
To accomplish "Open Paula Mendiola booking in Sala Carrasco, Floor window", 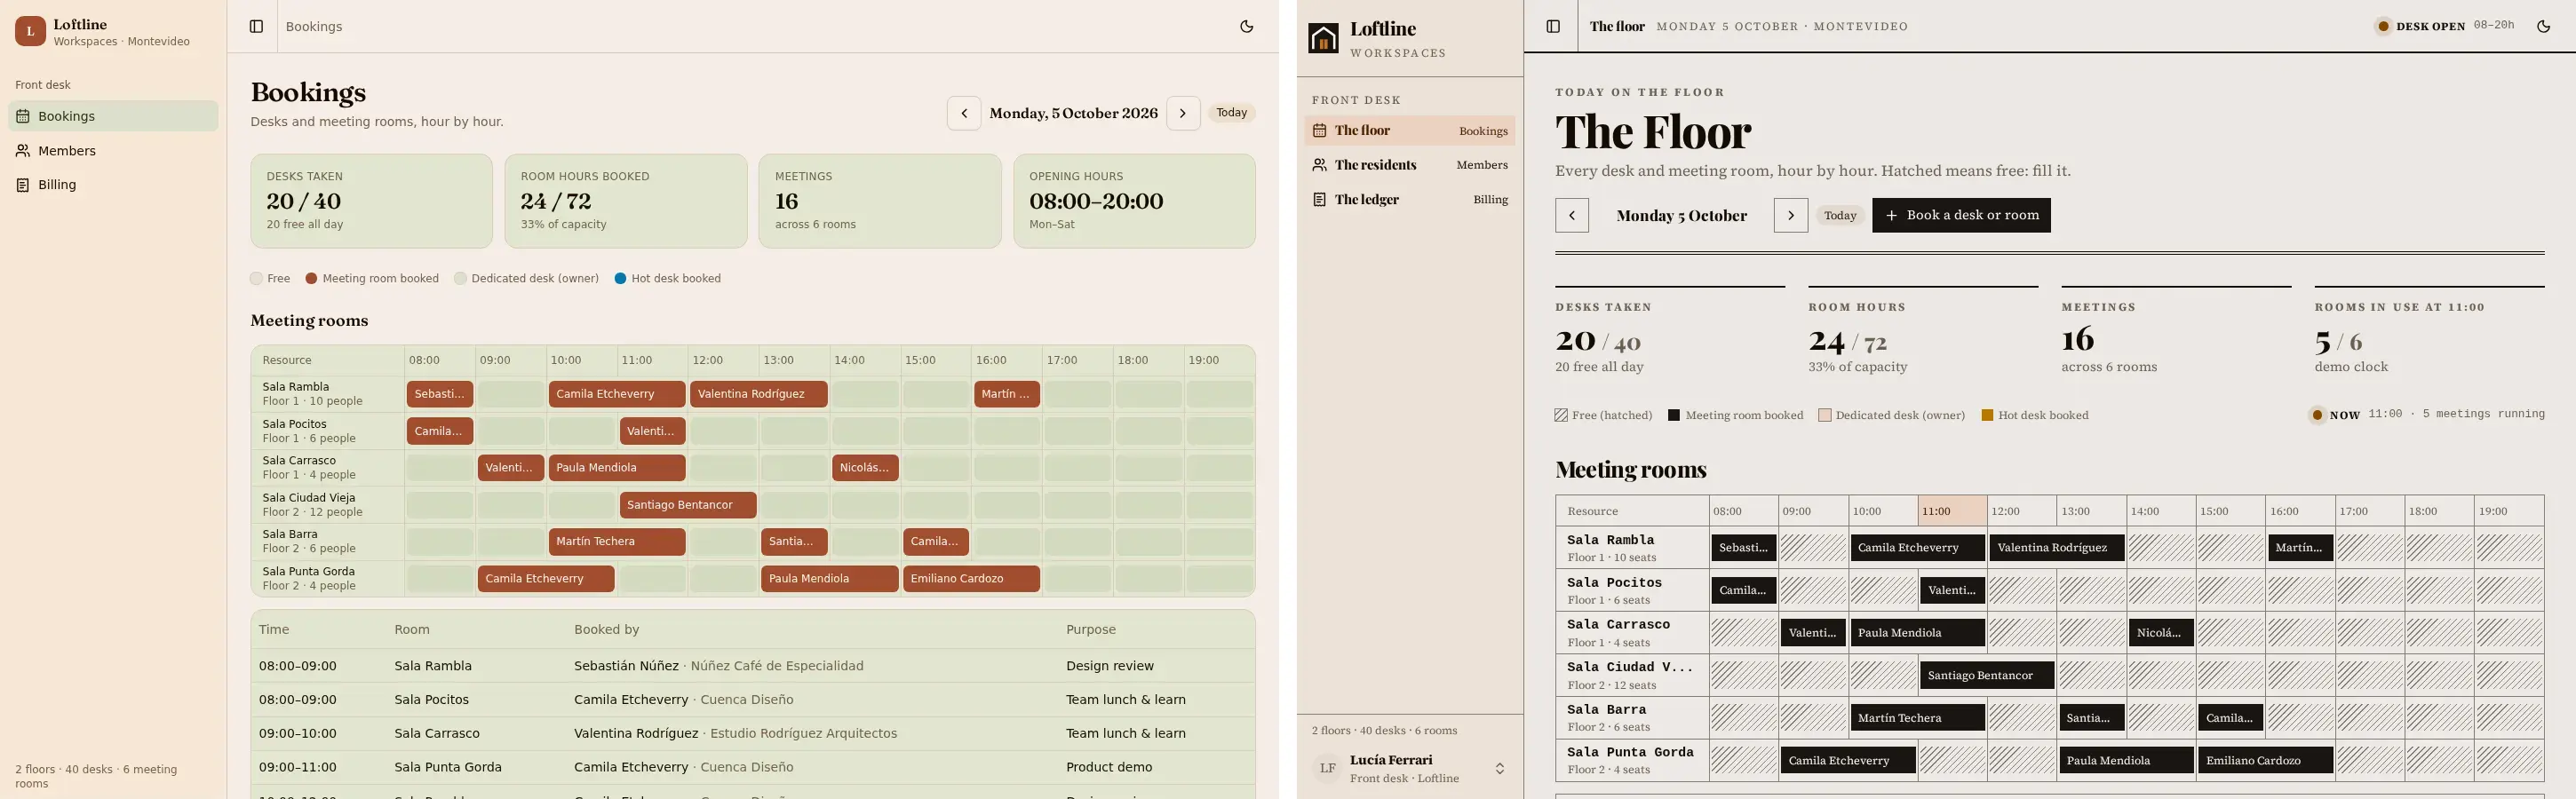I will pyautogui.click(x=1917, y=633).
